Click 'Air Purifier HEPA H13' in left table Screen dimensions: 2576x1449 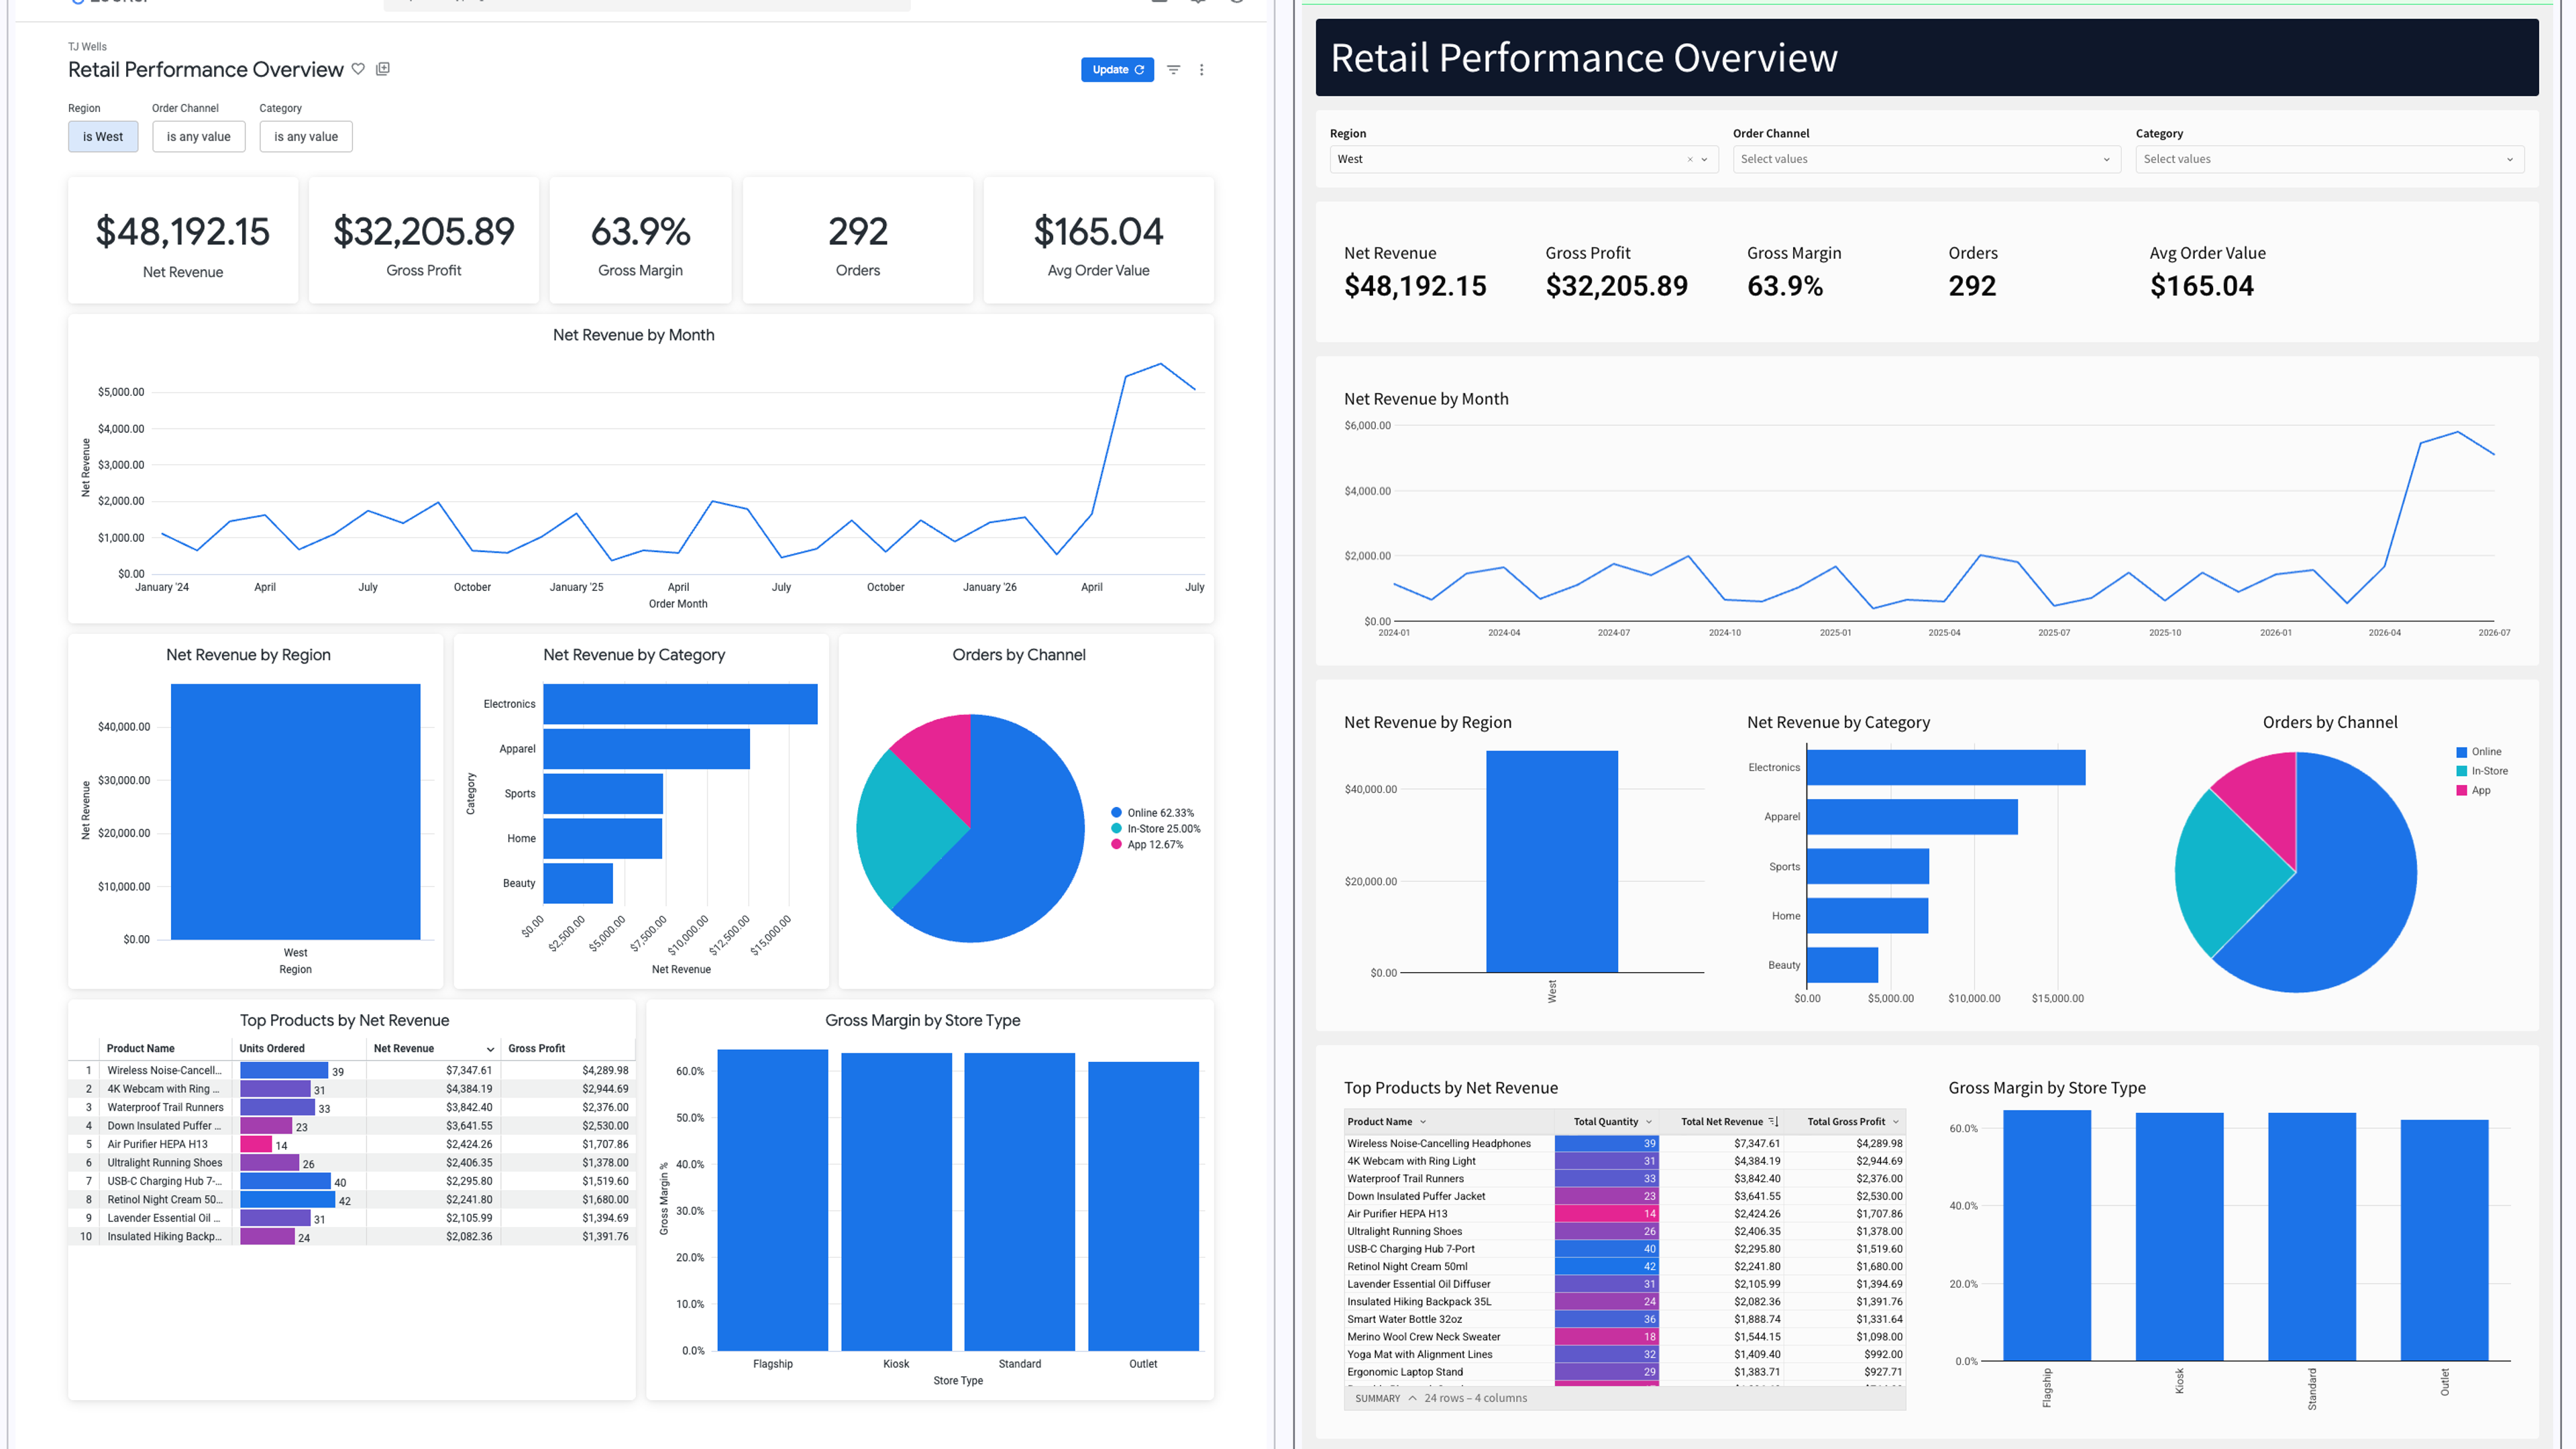coord(157,1144)
